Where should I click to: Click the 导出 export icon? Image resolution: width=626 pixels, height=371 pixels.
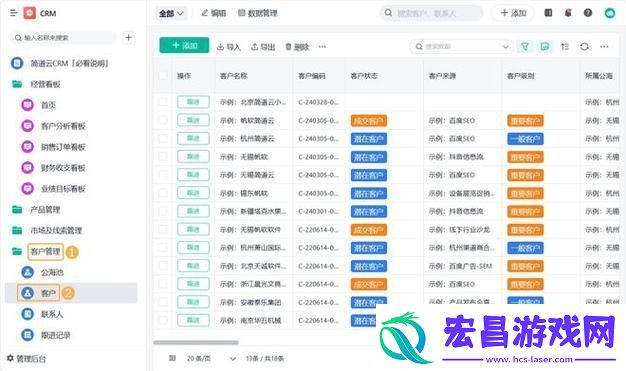click(x=255, y=47)
